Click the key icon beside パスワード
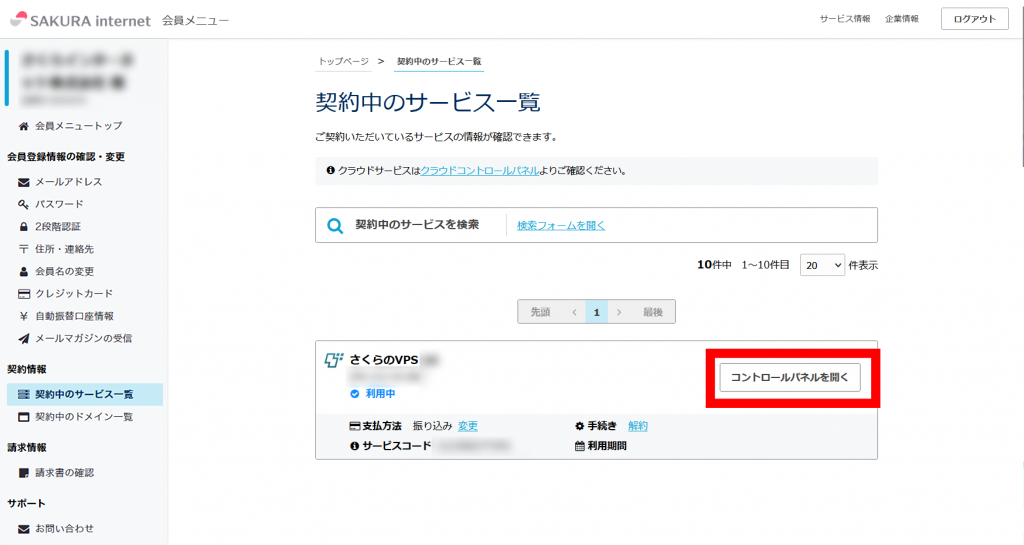Image resolution: width=1024 pixels, height=545 pixels. tap(24, 204)
